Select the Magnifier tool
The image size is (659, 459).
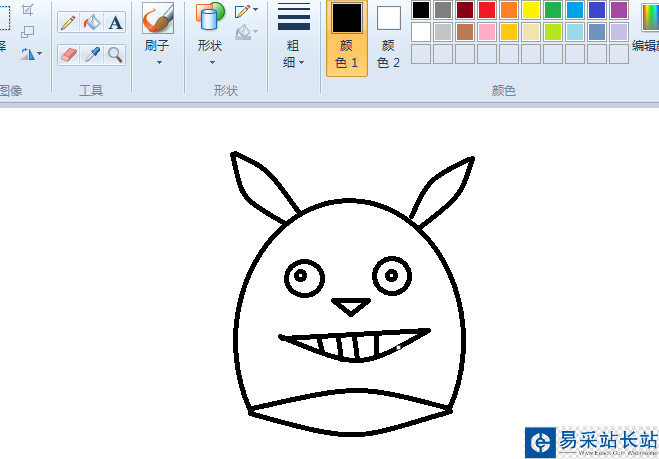coord(115,55)
